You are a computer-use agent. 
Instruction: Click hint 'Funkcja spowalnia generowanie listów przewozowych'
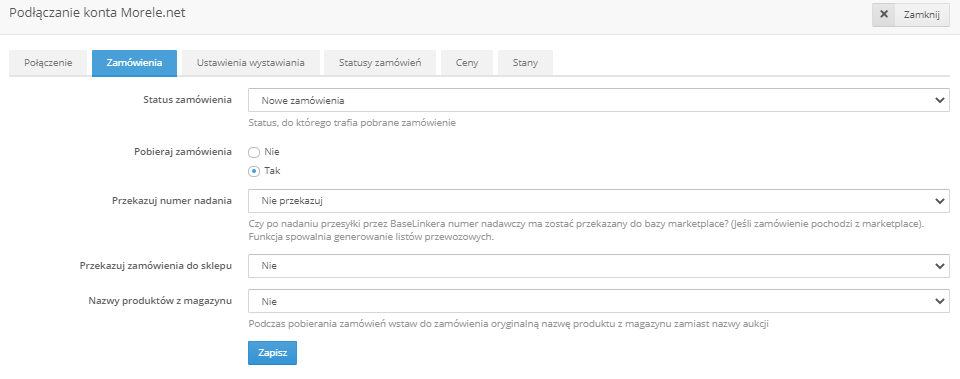pyautogui.click(x=371, y=237)
